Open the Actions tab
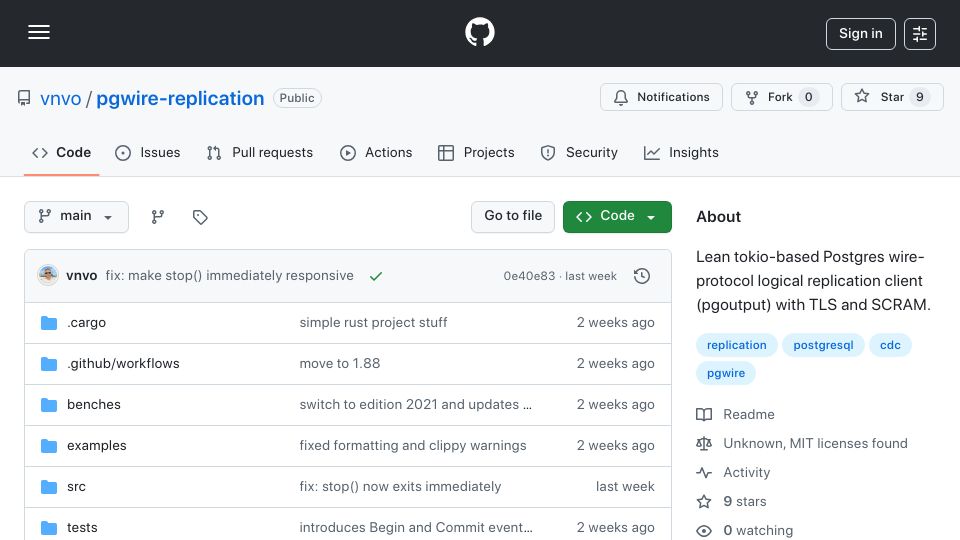The width and height of the screenshot is (960, 540). [x=376, y=152]
